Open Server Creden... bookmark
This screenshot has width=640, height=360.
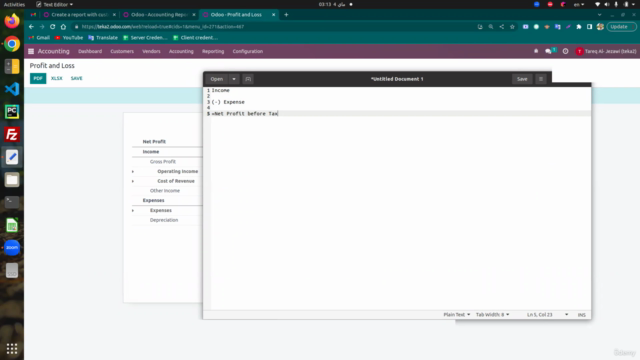145,38
